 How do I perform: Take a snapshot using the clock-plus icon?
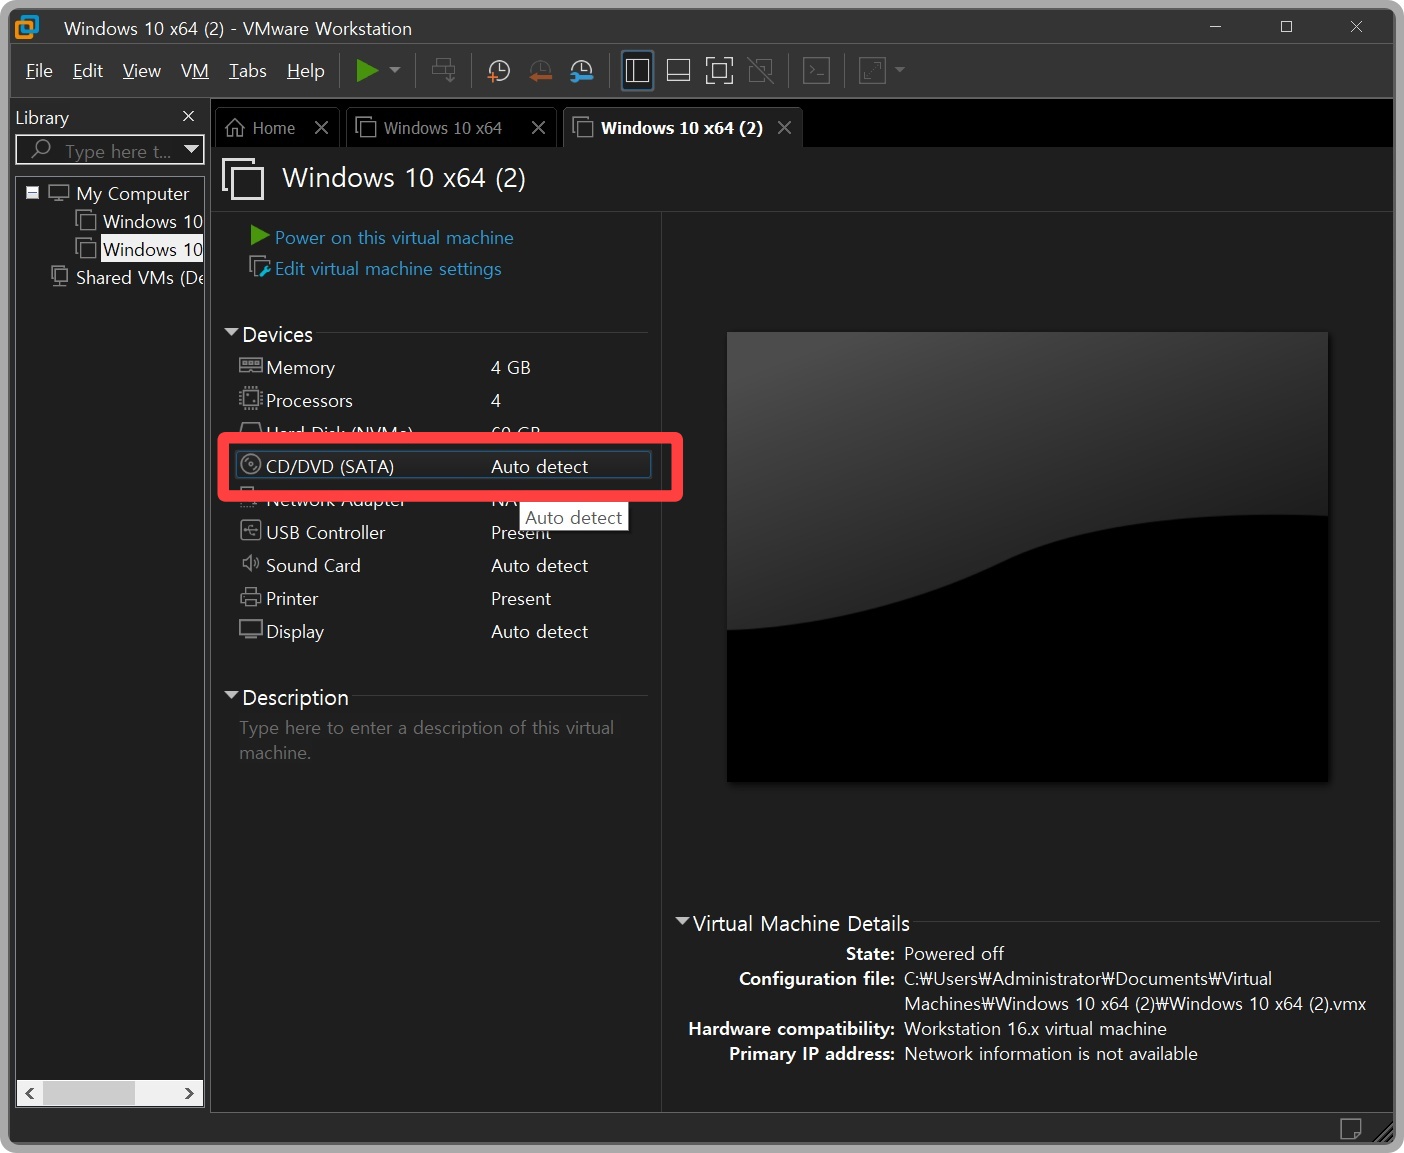(x=498, y=70)
